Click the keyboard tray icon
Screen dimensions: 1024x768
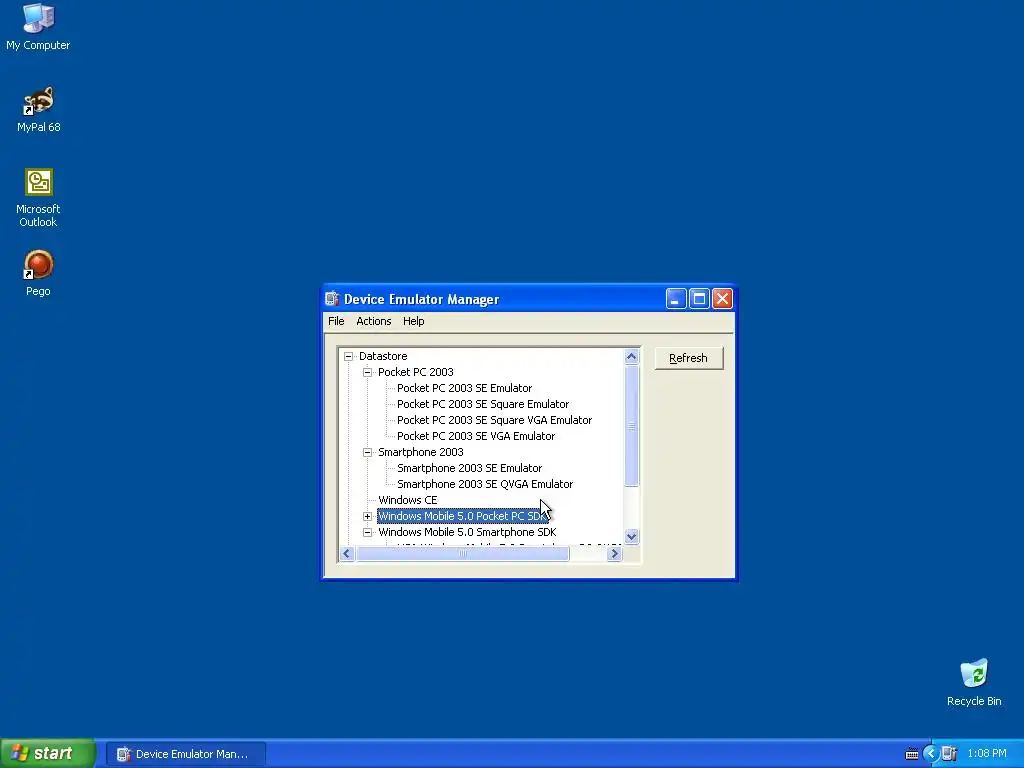912,754
